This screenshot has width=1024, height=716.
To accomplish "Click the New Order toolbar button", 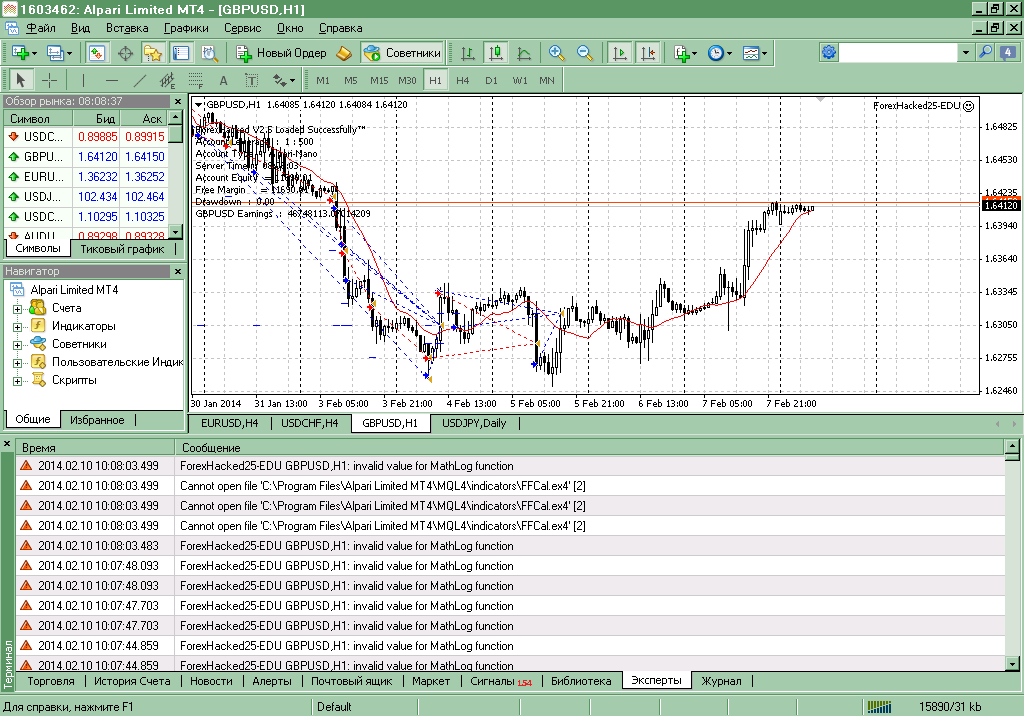I will point(281,53).
